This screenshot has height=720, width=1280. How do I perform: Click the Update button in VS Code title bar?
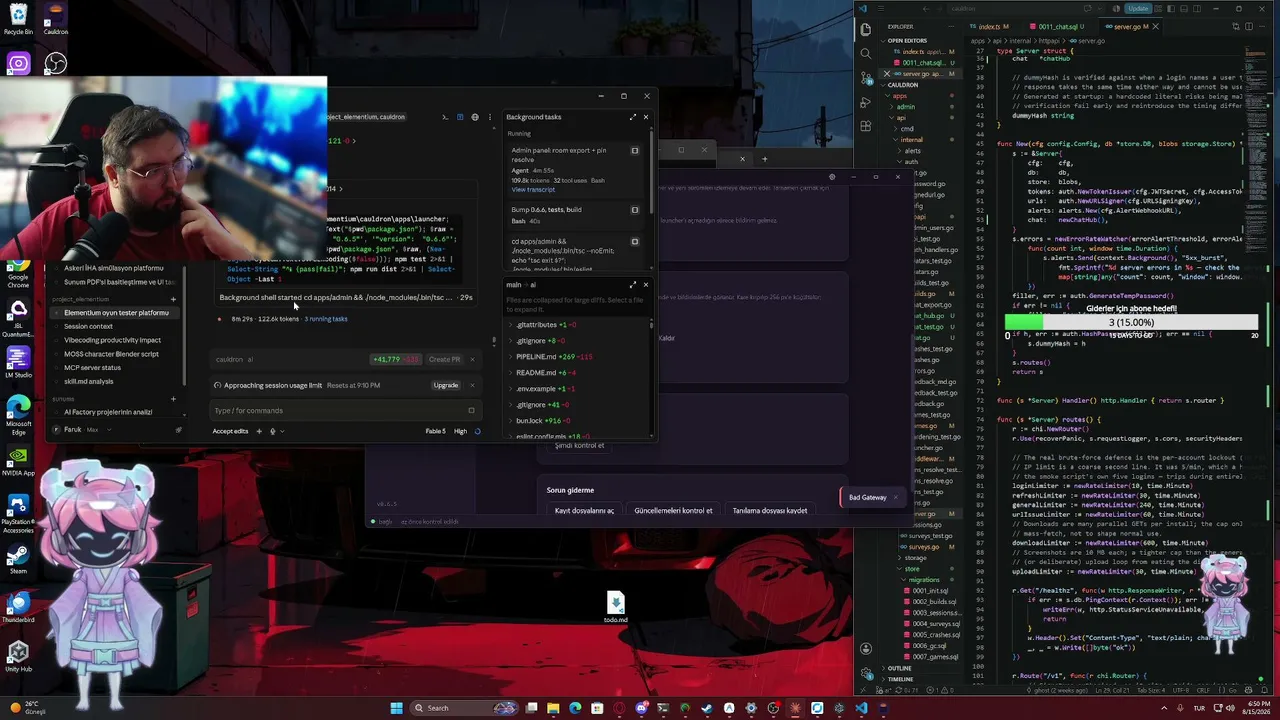coord(1138,9)
